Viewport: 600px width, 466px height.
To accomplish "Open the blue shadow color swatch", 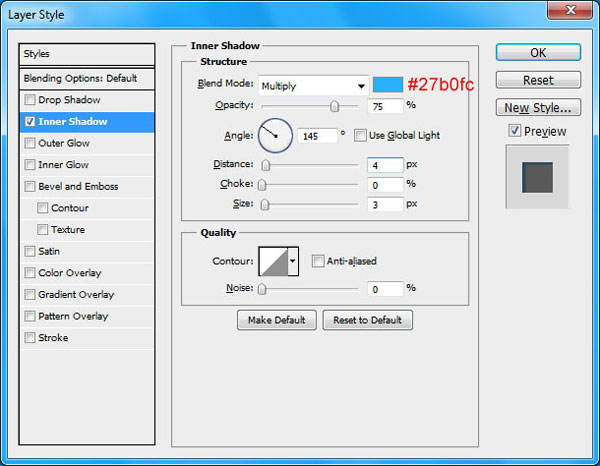I will tap(388, 85).
